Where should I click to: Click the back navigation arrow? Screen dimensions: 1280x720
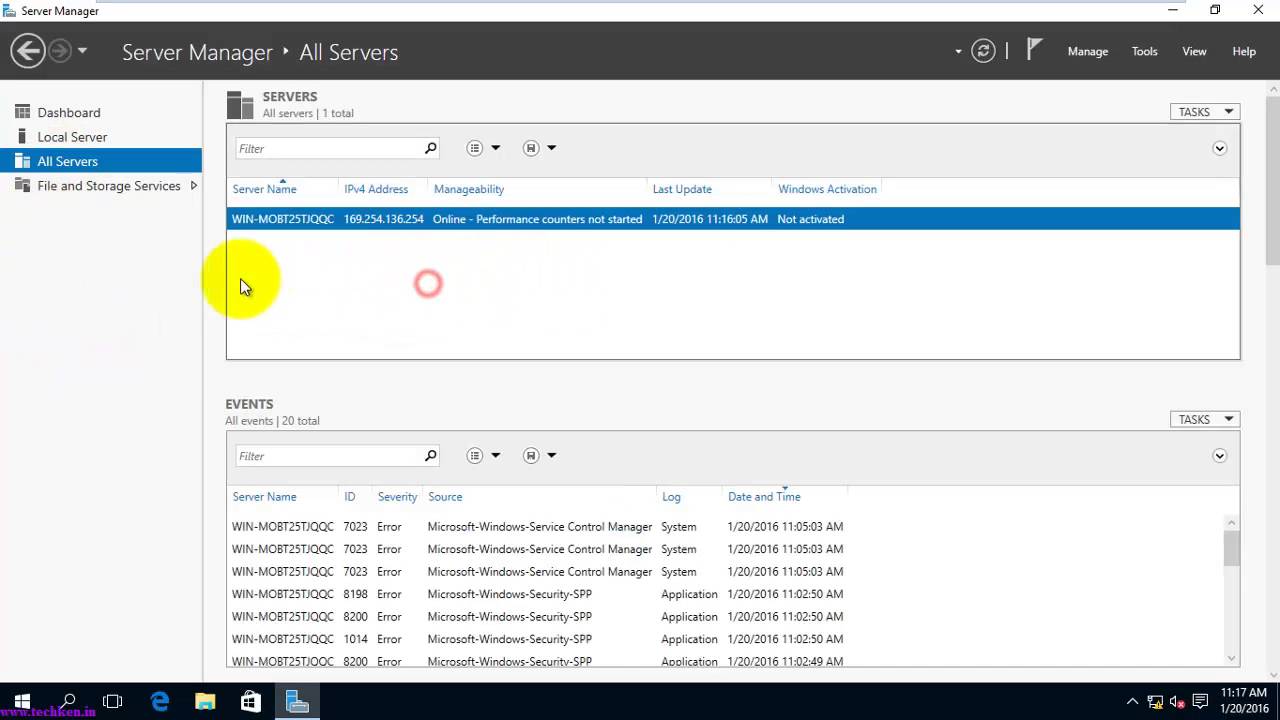coord(28,51)
